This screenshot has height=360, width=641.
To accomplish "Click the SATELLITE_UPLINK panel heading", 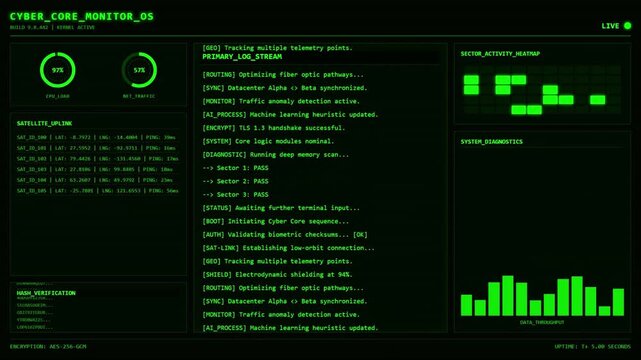I will 45,123.
